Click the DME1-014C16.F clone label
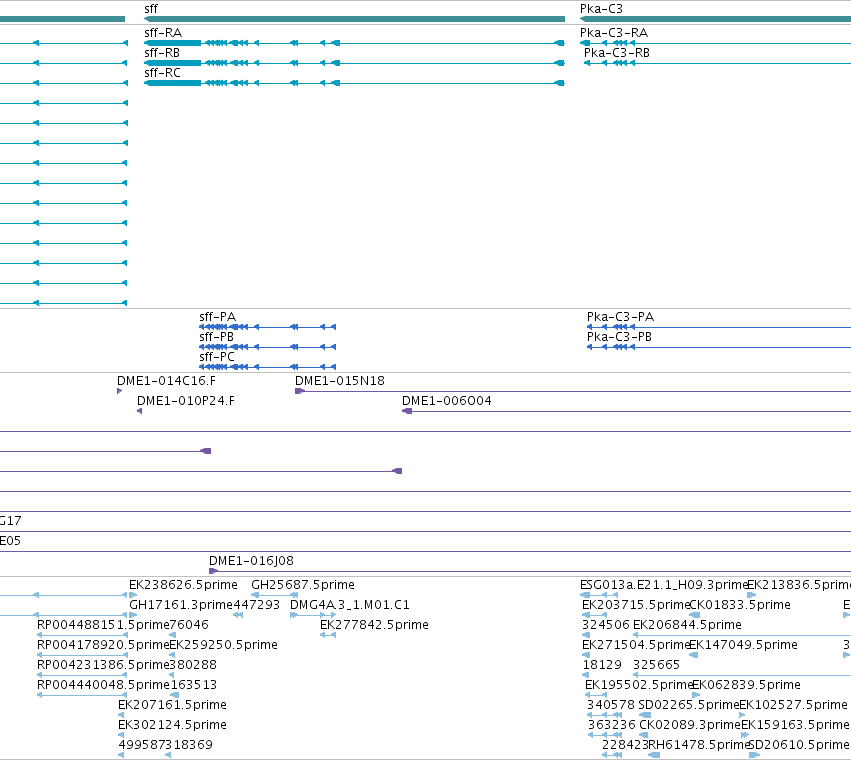Screen dimensions: 851x760 pos(166,381)
